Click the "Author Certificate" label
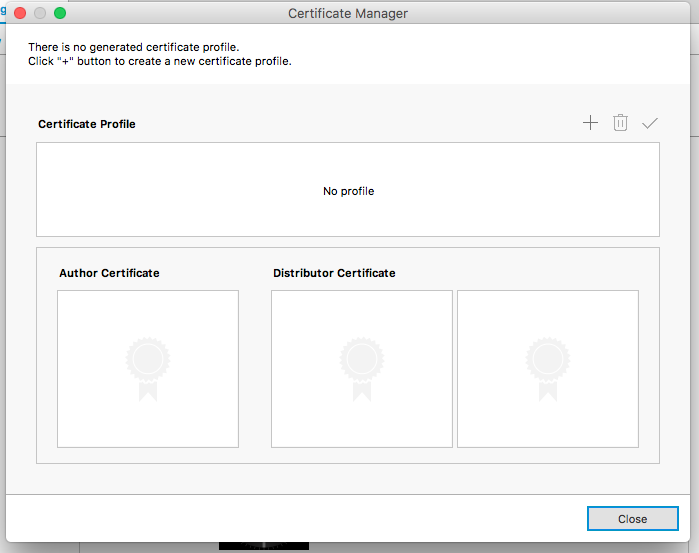Viewport: 699px width, 553px height. (109, 273)
